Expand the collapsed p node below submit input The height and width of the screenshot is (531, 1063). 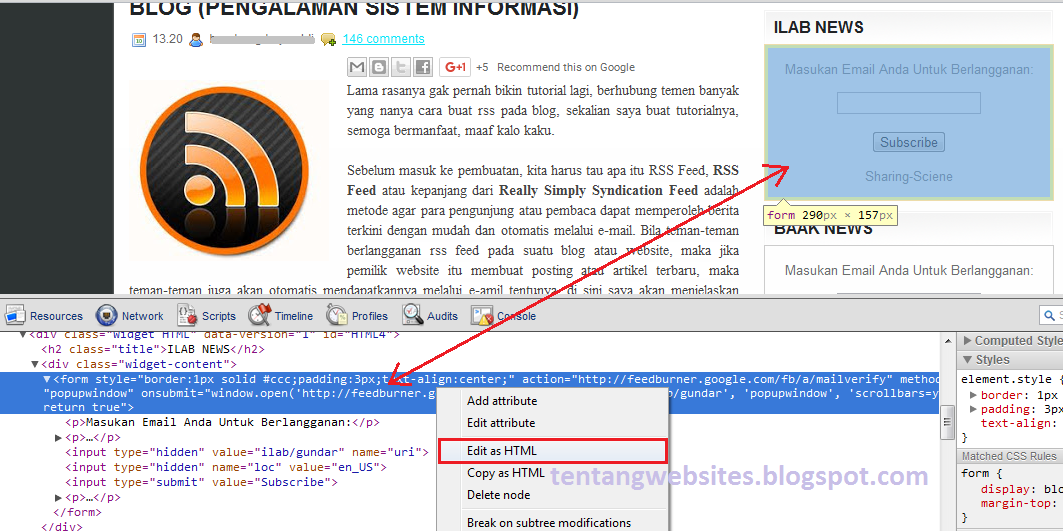(x=58, y=497)
